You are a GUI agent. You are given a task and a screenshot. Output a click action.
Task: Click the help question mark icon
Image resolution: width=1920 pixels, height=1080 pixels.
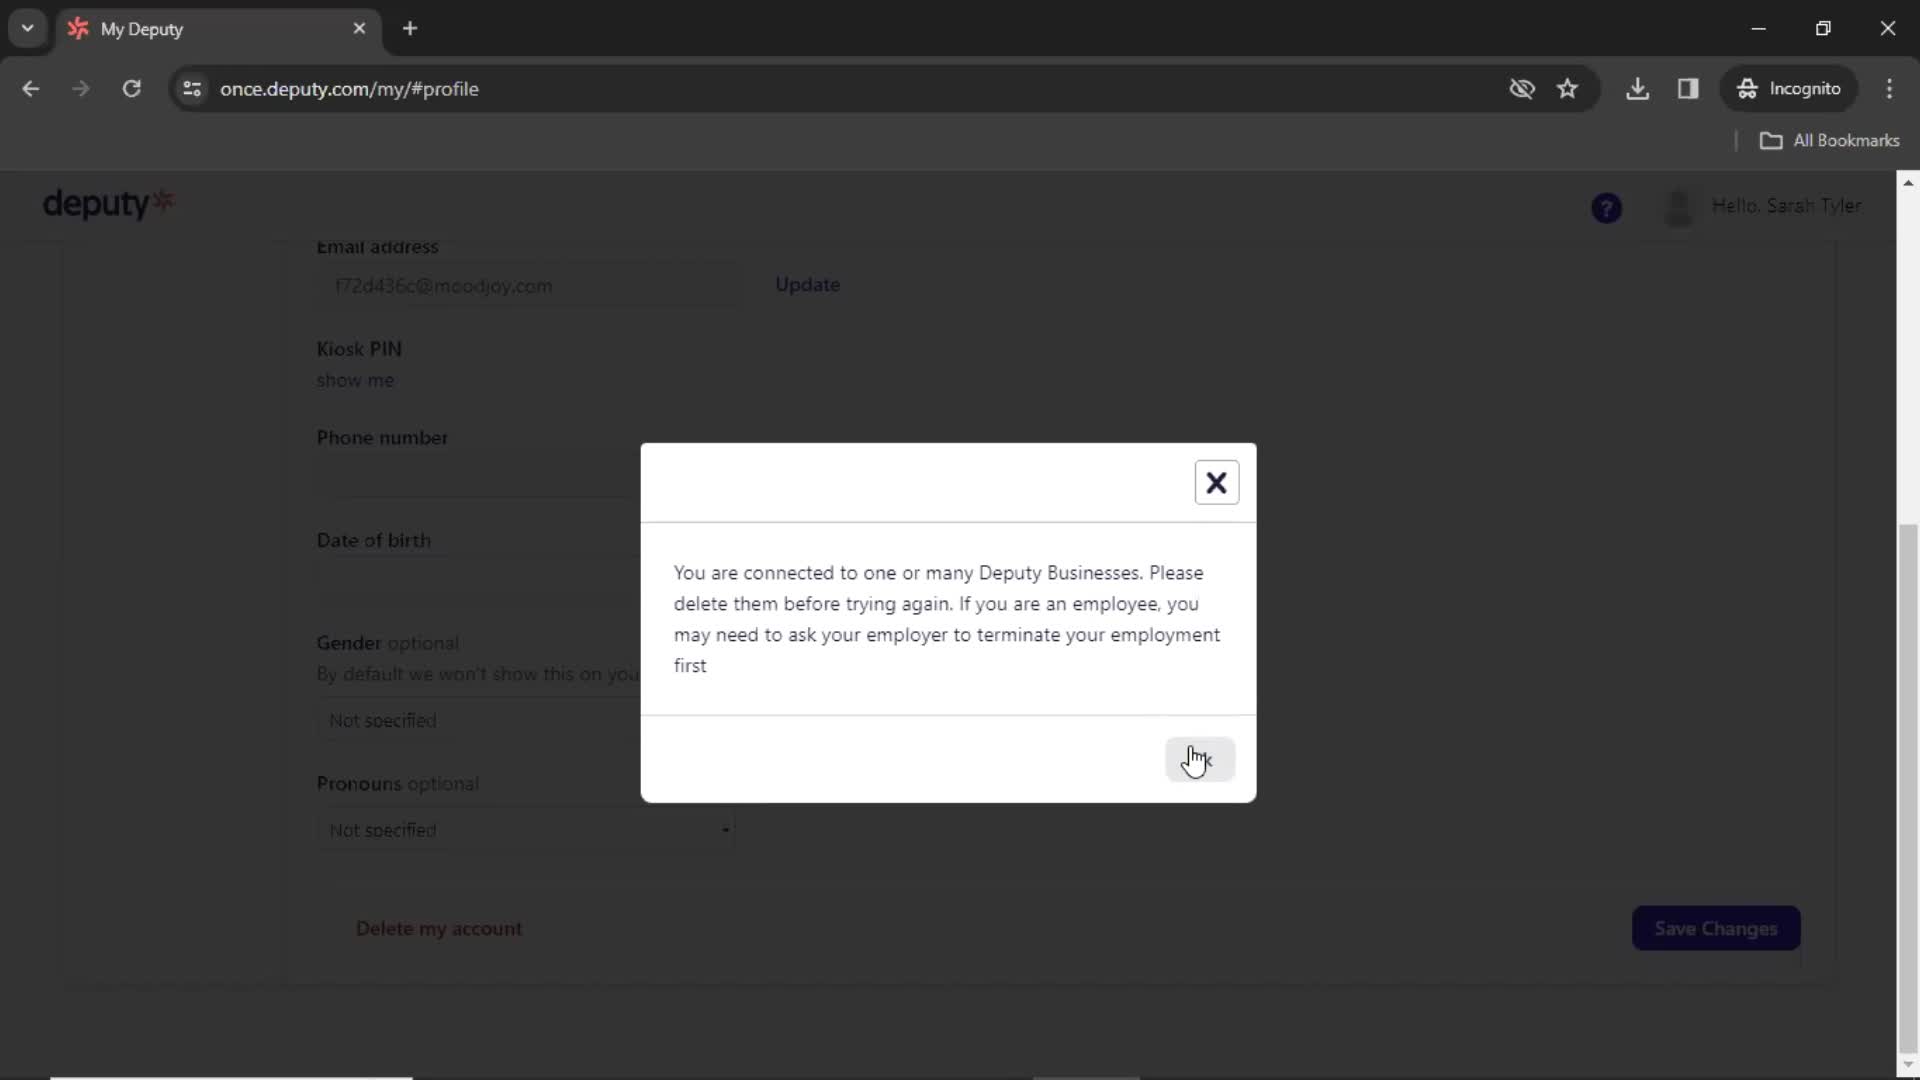pos(1607,207)
